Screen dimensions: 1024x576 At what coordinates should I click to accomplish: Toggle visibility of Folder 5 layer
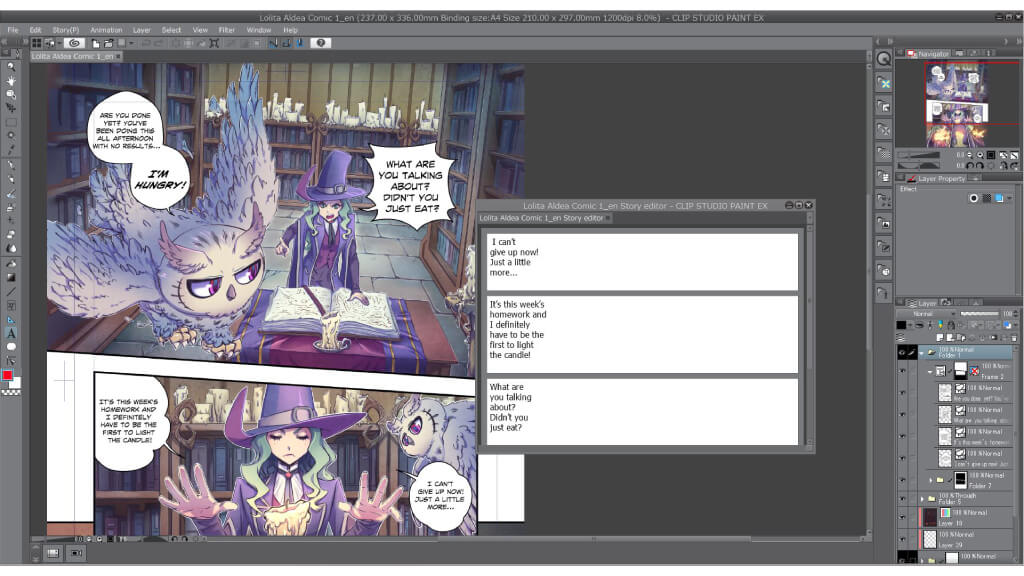(903, 497)
